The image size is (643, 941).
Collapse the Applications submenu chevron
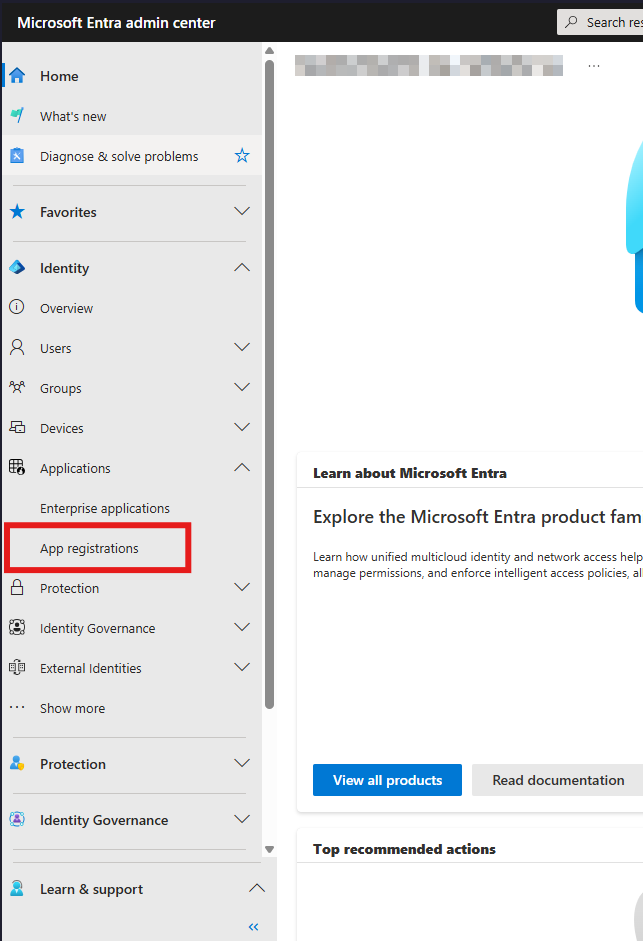coord(242,467)
